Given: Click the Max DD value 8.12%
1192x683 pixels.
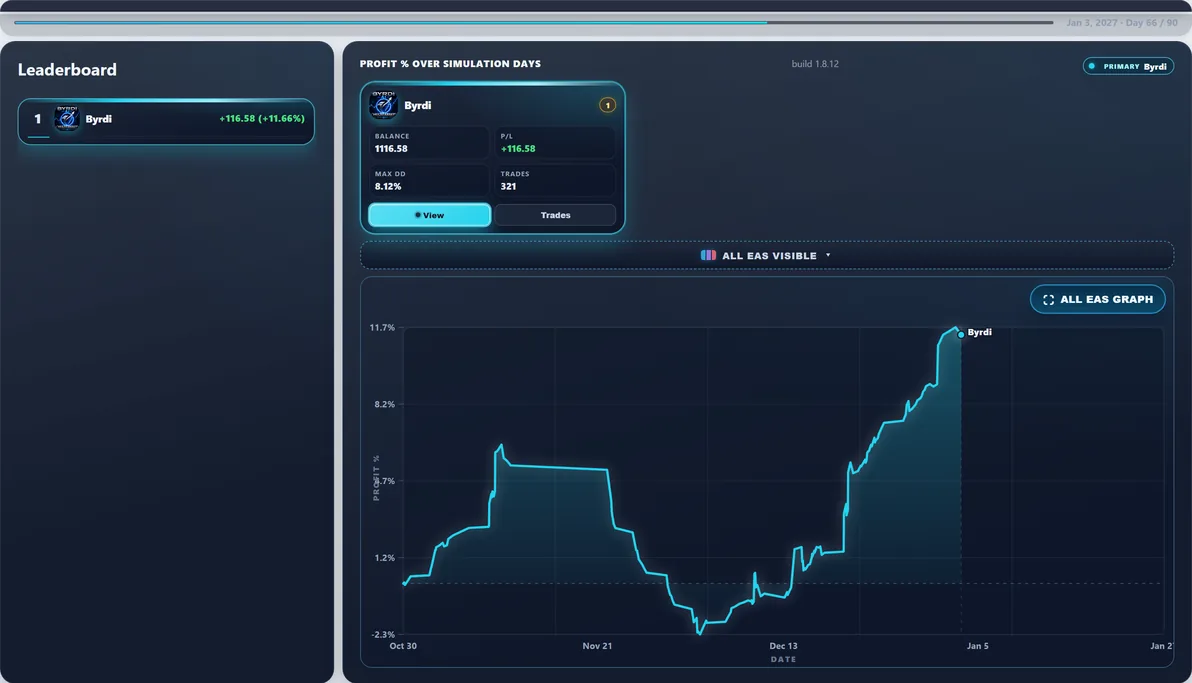Looking at the screenshot, I should pos(388,186).
